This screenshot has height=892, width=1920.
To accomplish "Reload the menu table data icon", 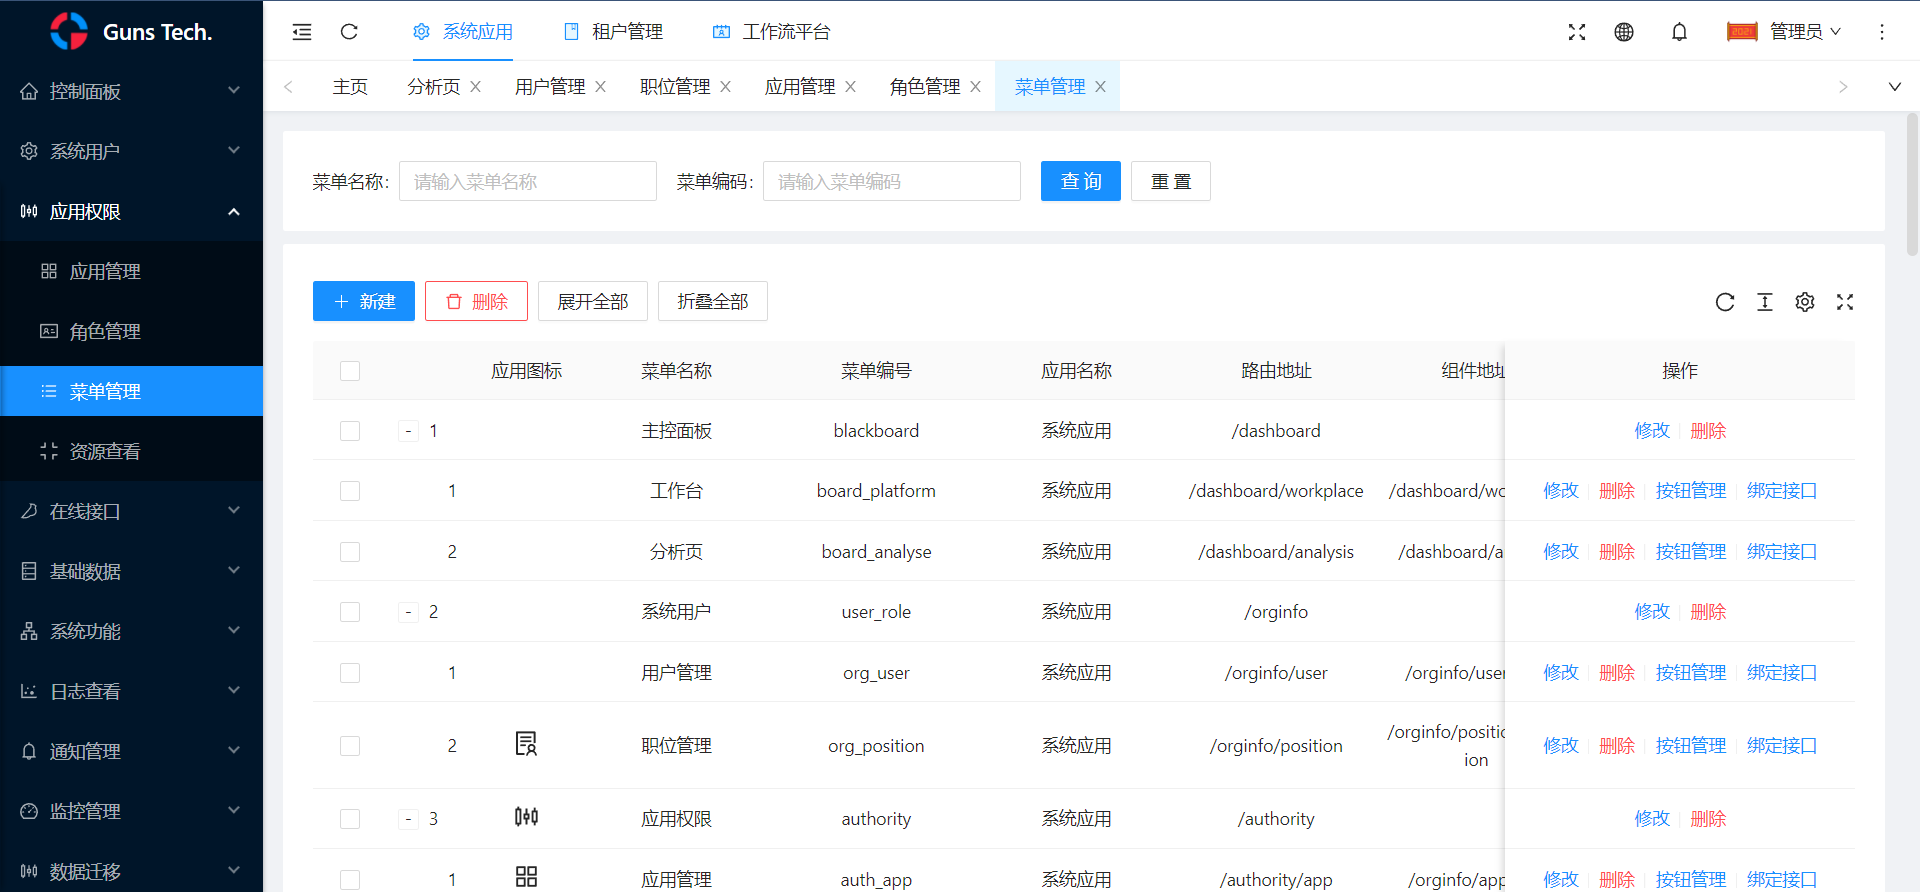I will [1725, 302].
